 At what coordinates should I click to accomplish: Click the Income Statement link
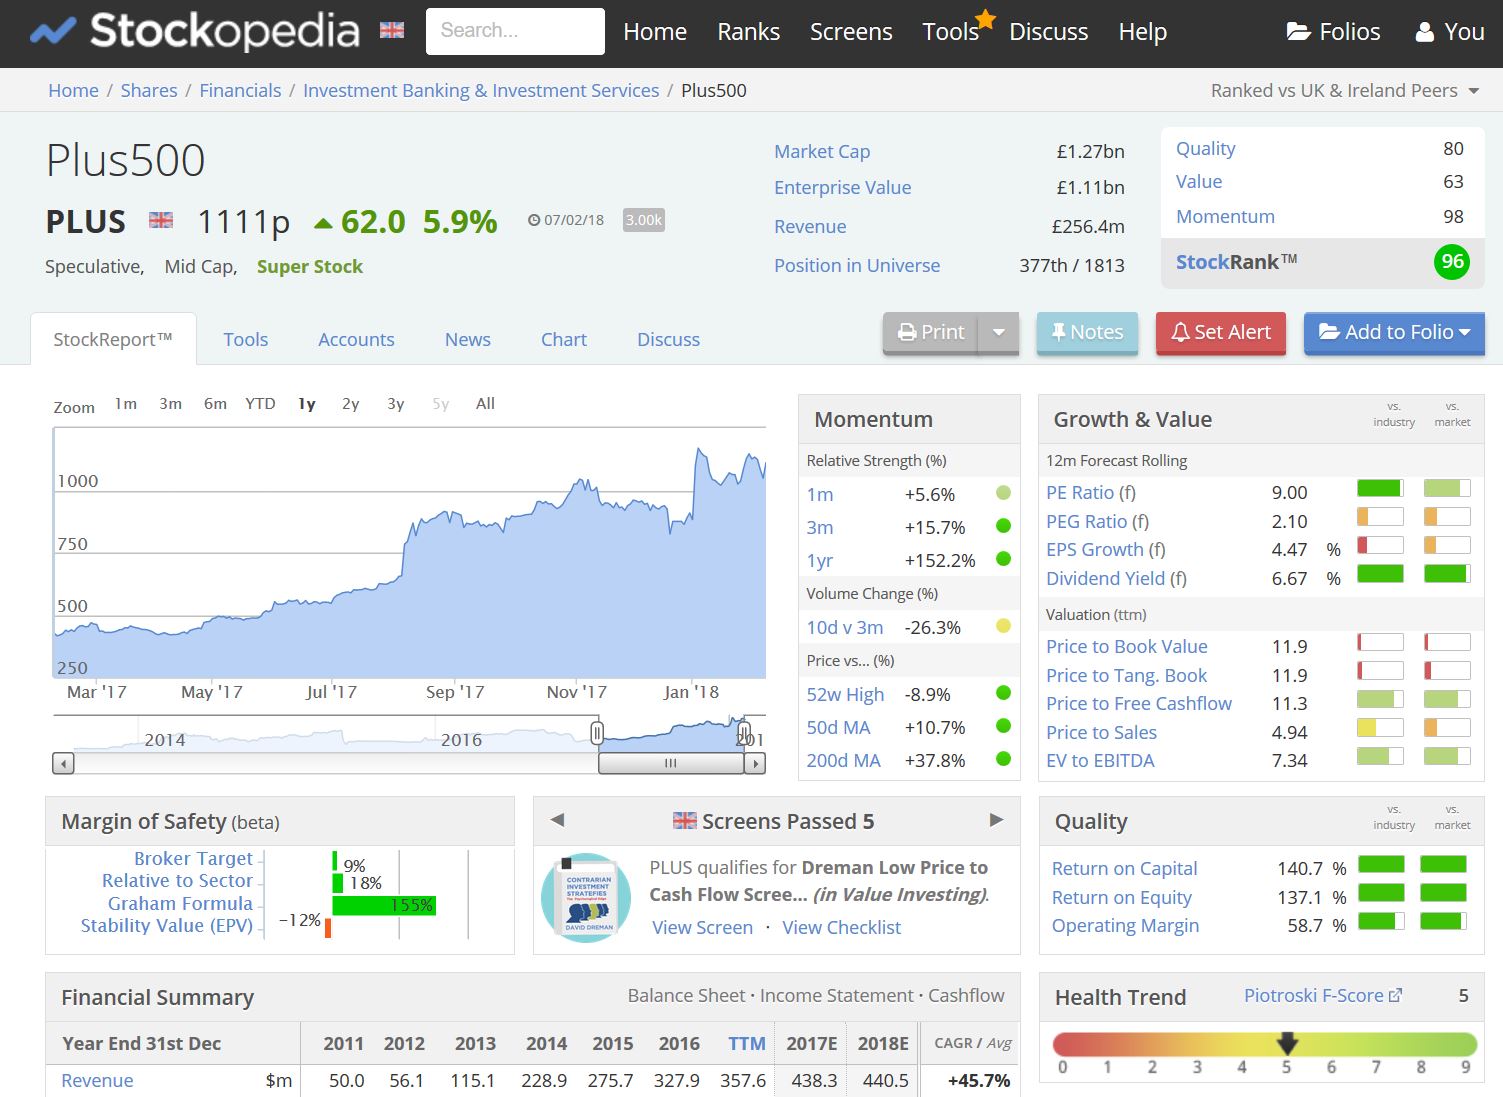(836, 995)
